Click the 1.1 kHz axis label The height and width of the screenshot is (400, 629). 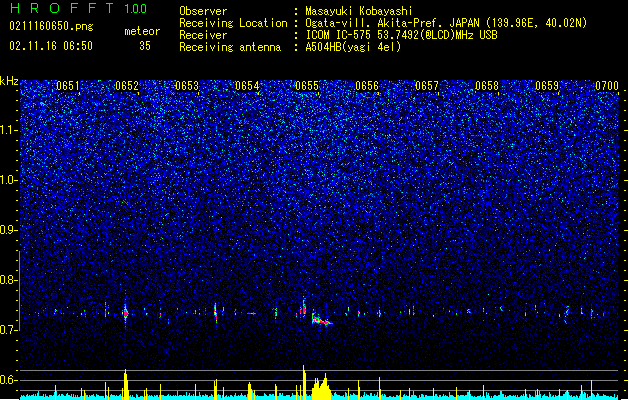9,130
